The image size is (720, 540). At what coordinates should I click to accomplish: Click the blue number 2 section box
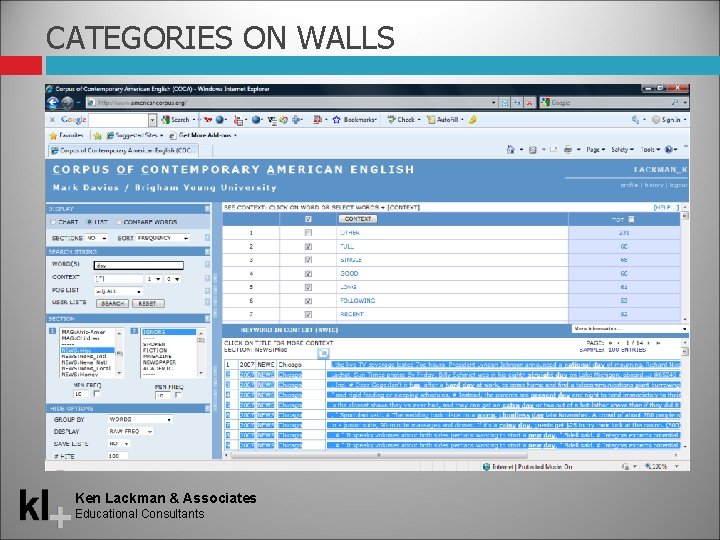pos(134,331)
